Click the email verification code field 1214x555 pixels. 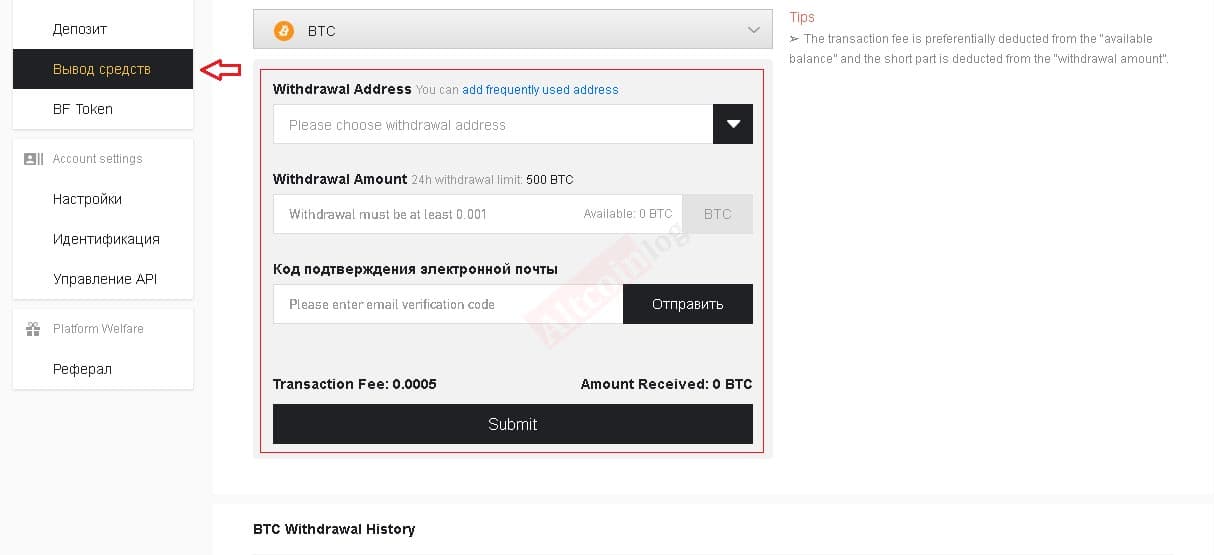click(448, 304)
